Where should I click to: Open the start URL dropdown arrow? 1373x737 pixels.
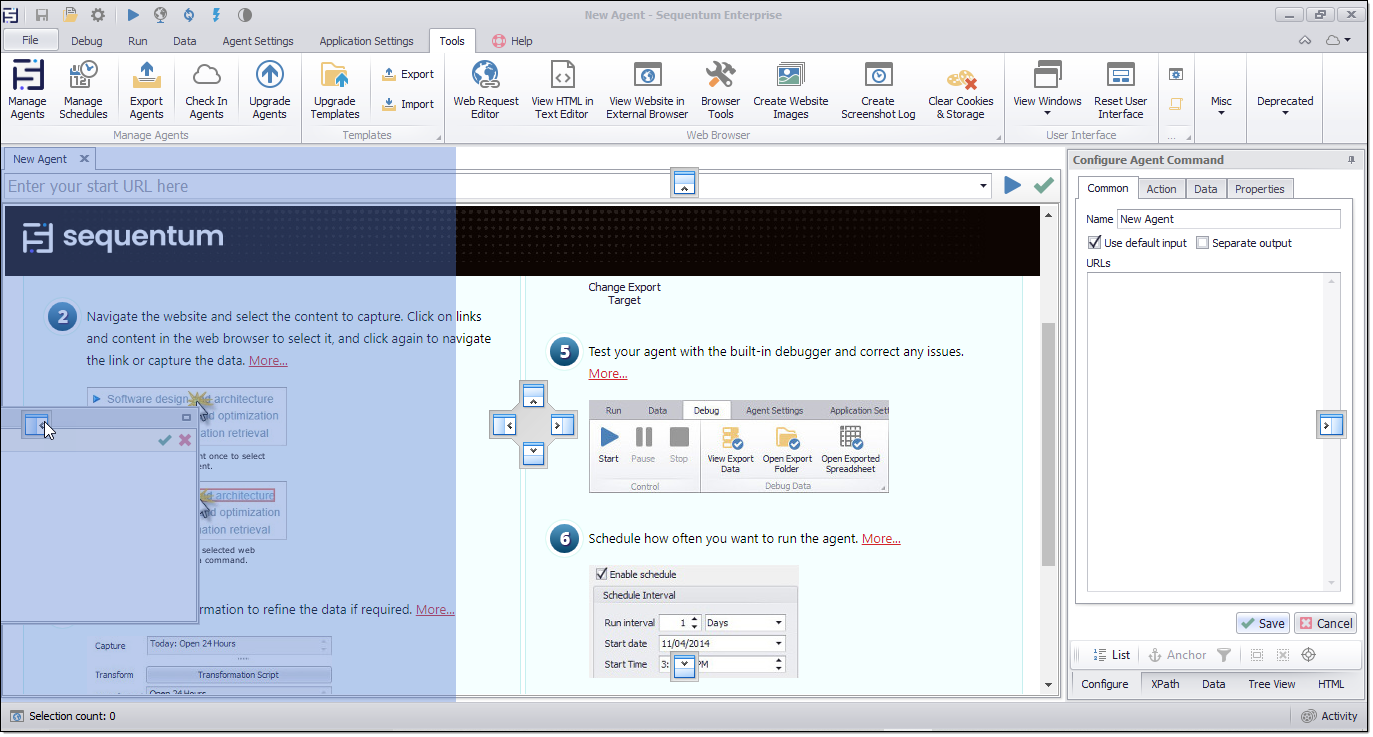pos(985,186)
